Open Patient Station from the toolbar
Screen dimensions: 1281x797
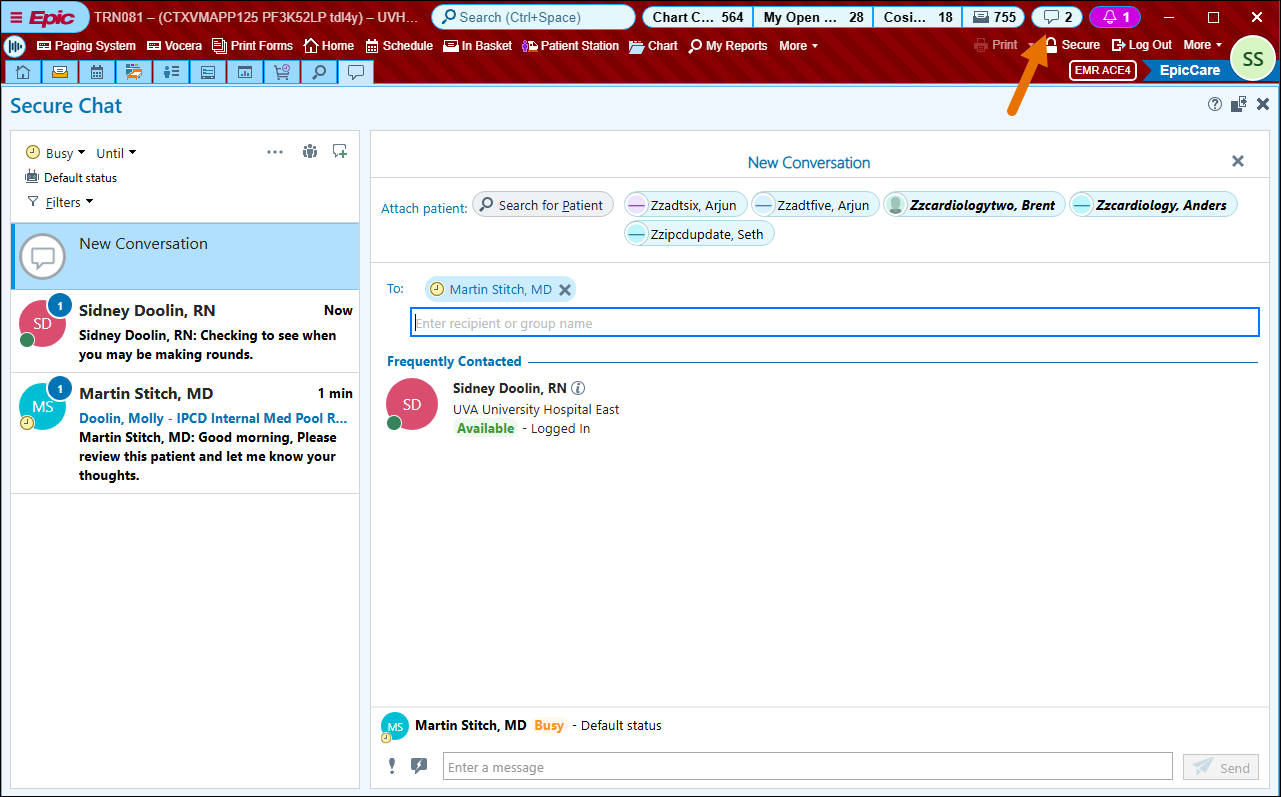(570, 46)
